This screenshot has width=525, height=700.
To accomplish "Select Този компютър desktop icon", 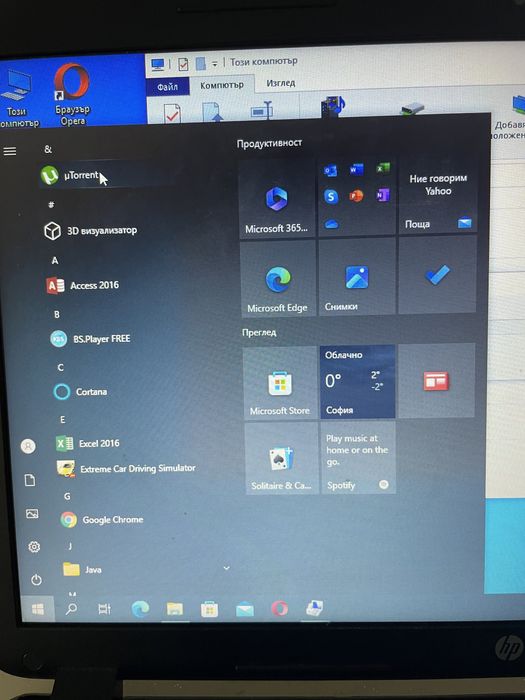I will tap(18, 98).
